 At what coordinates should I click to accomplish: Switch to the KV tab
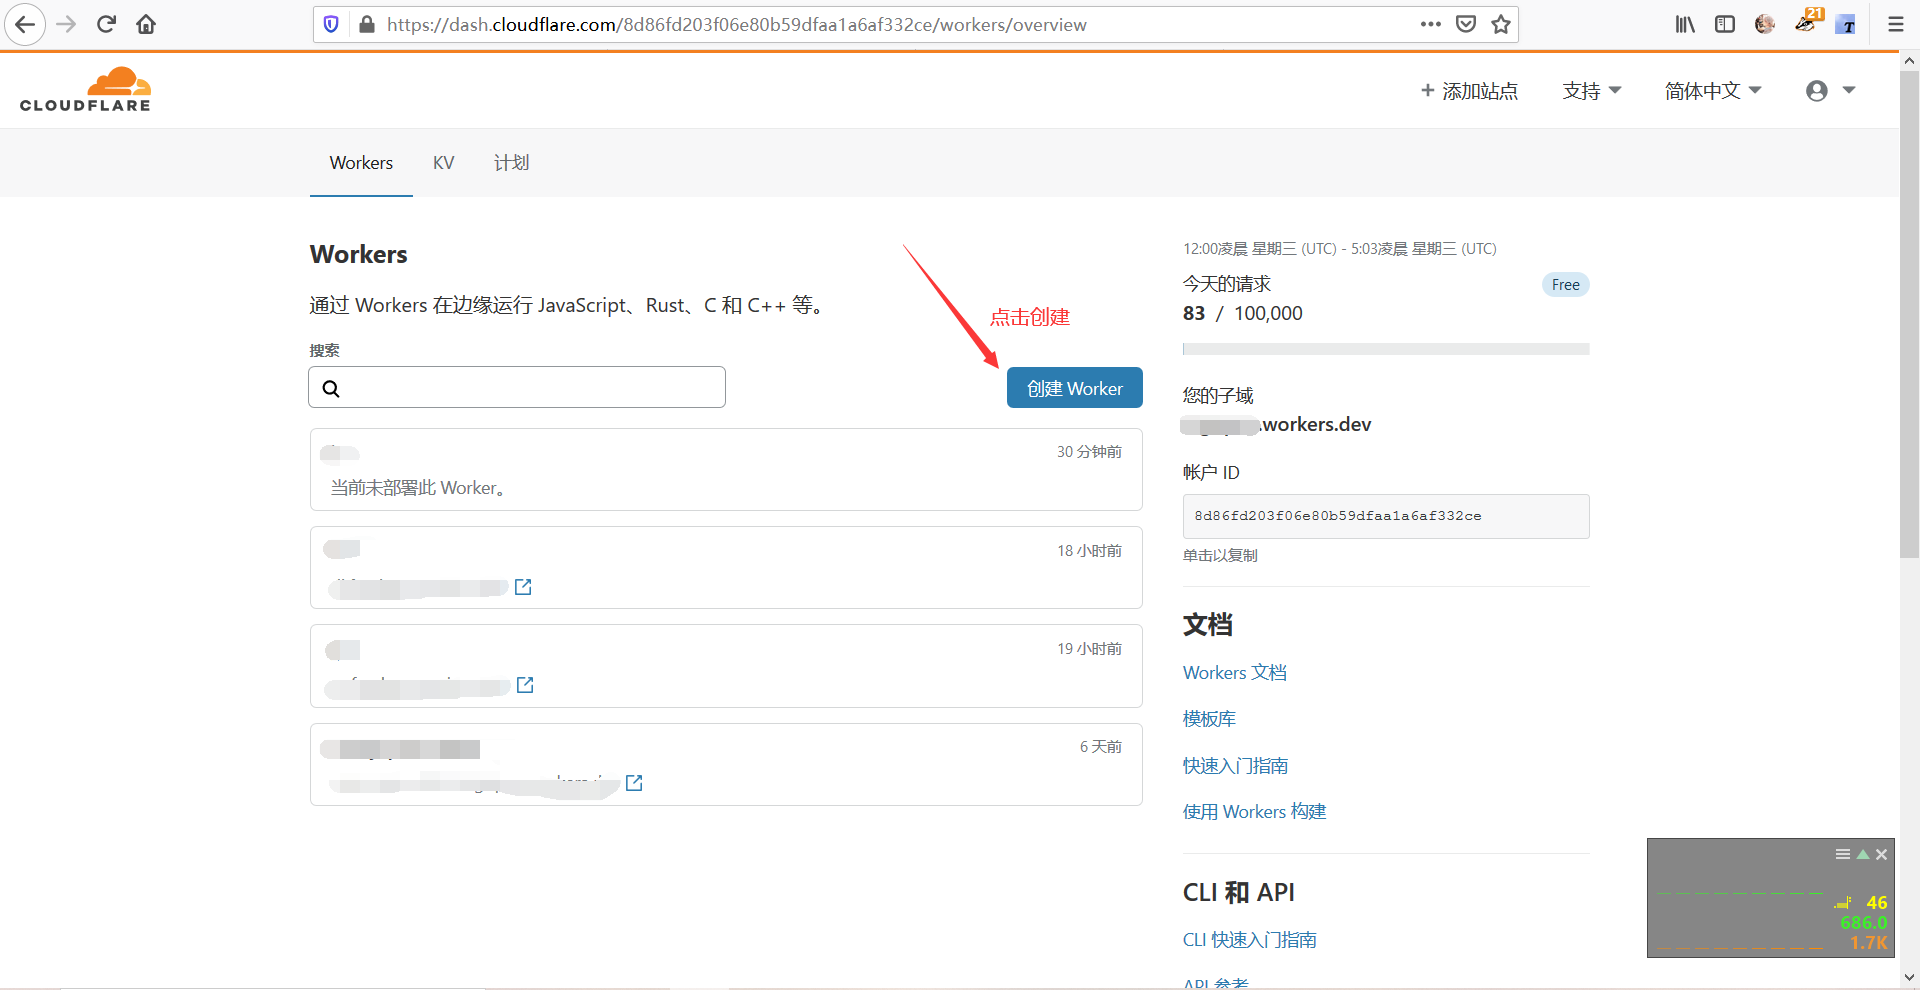443,163
